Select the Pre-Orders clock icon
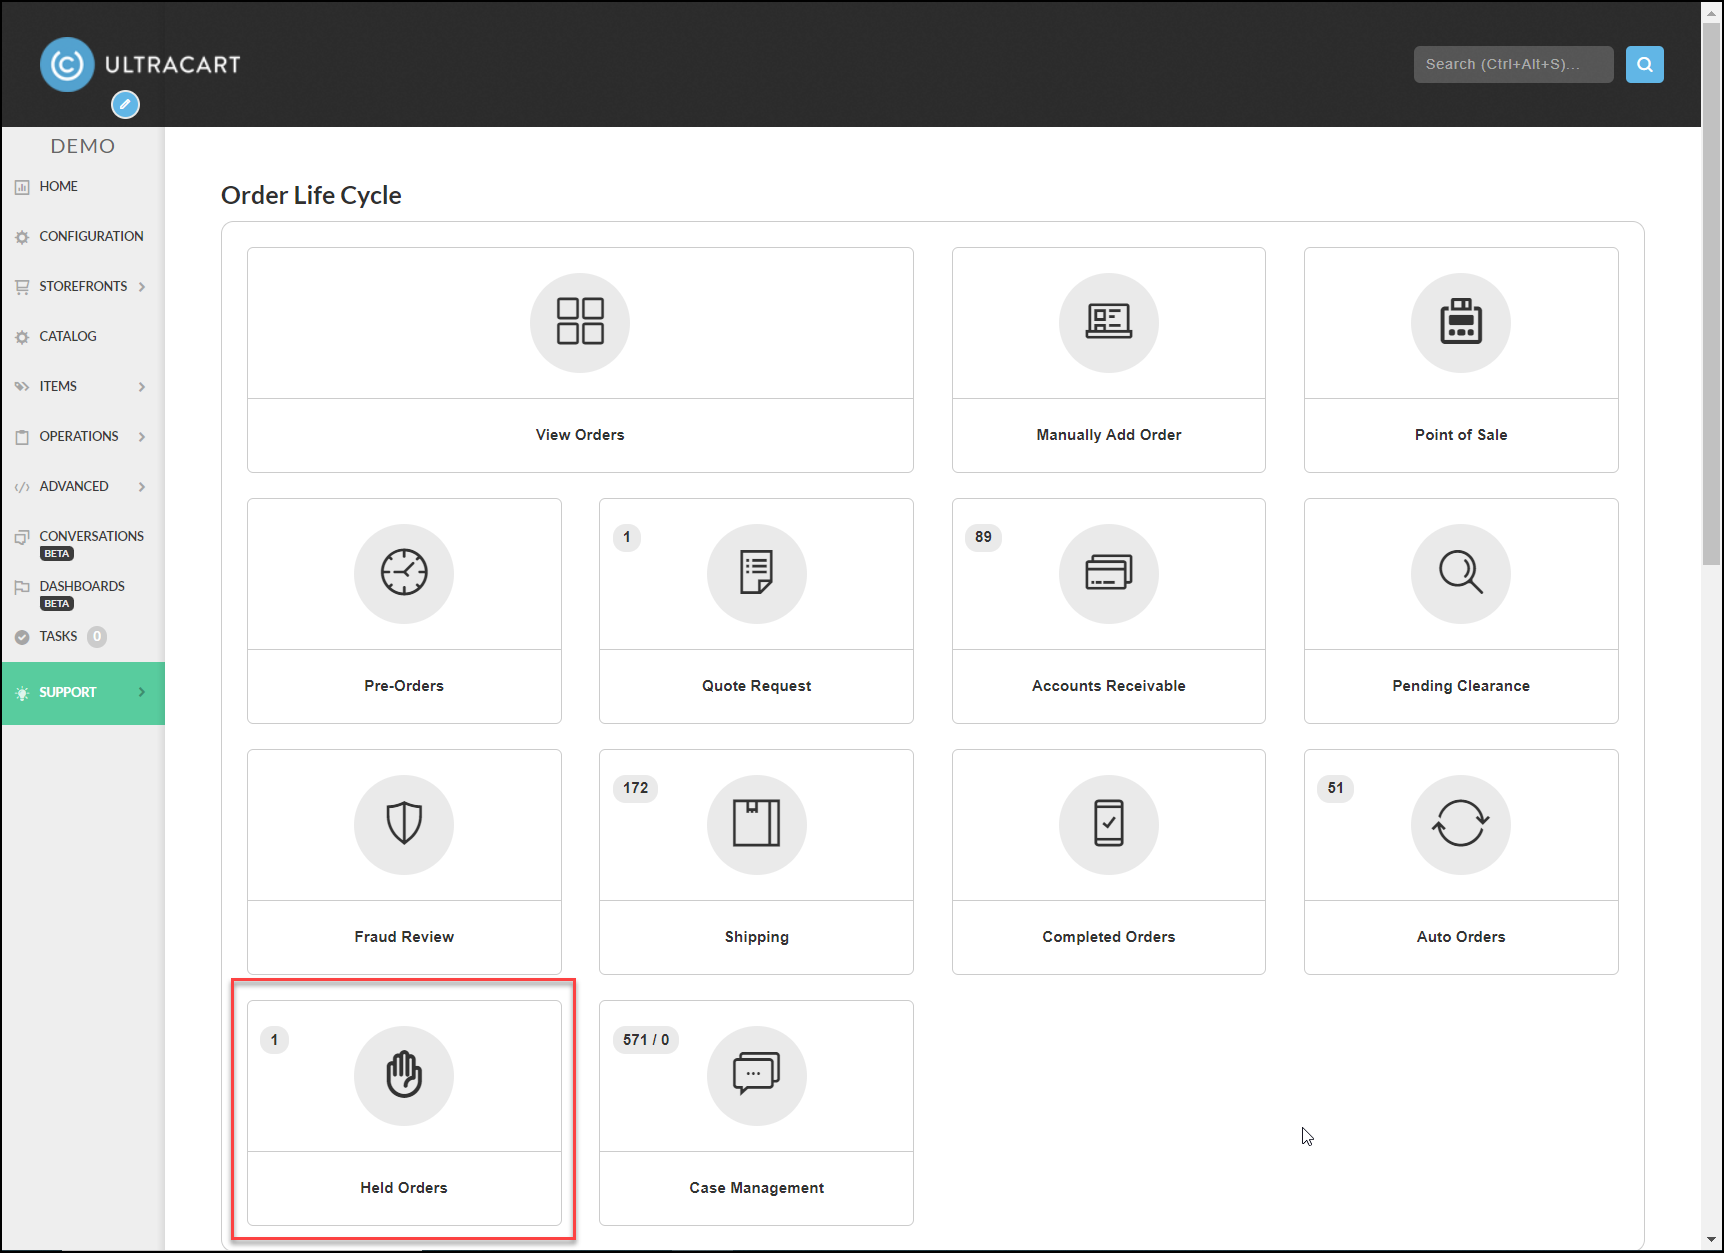 [x=404, y=573]
